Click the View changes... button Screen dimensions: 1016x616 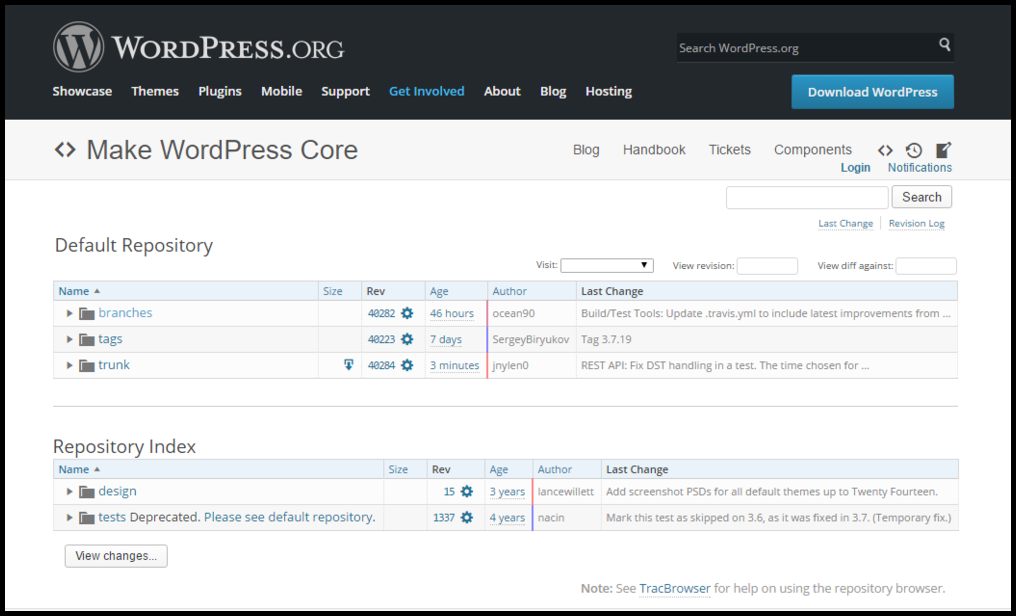coord(116,556)
